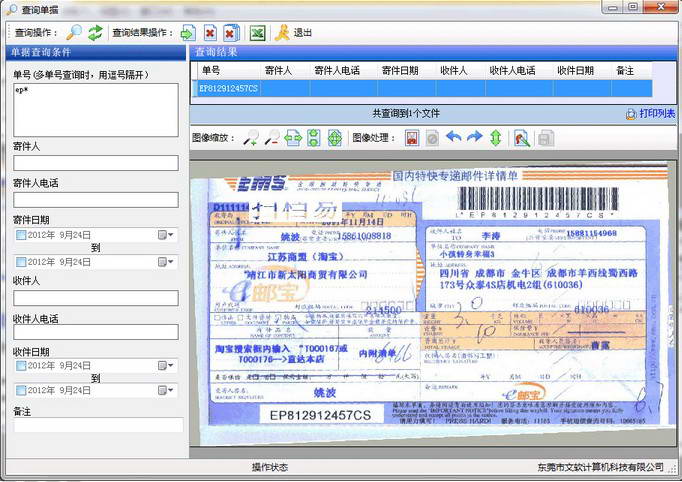Viewport: 682px width, 482px height.
Task: Click the 查询结果 panel header
Action: [433, 52]
